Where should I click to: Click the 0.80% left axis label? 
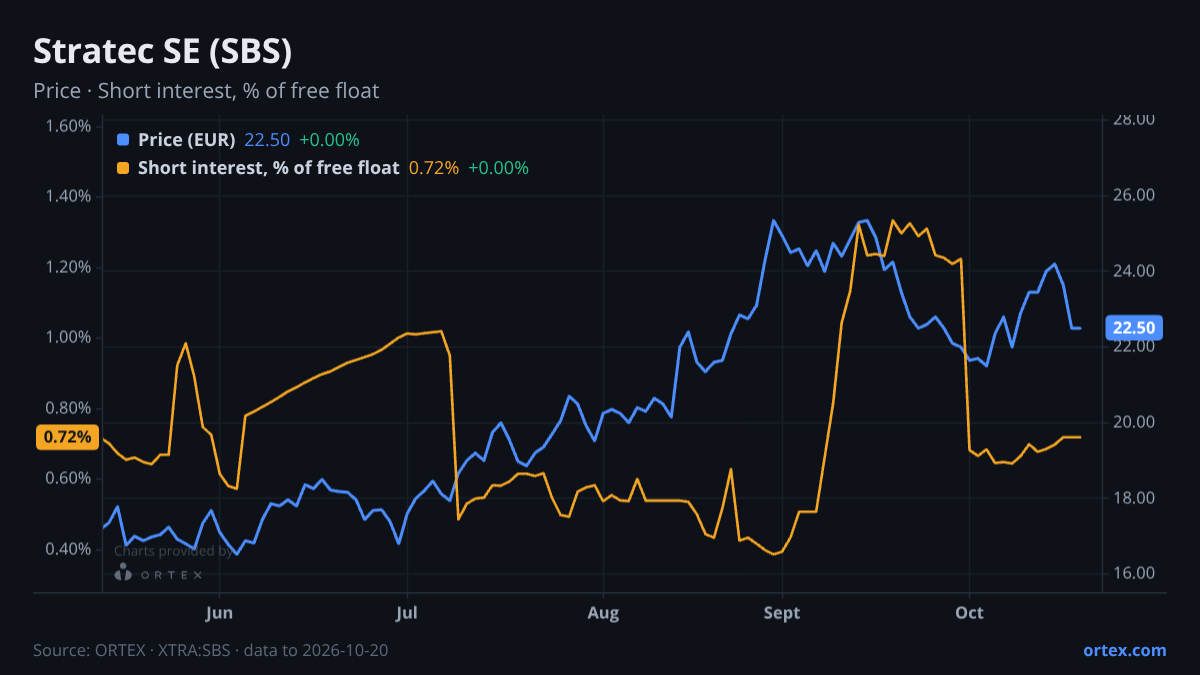(68, 408)
